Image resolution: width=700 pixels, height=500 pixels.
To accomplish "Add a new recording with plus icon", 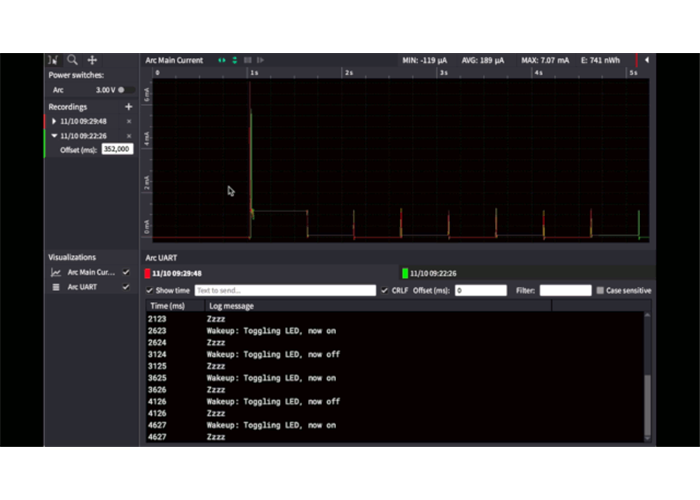I will 128,106.
